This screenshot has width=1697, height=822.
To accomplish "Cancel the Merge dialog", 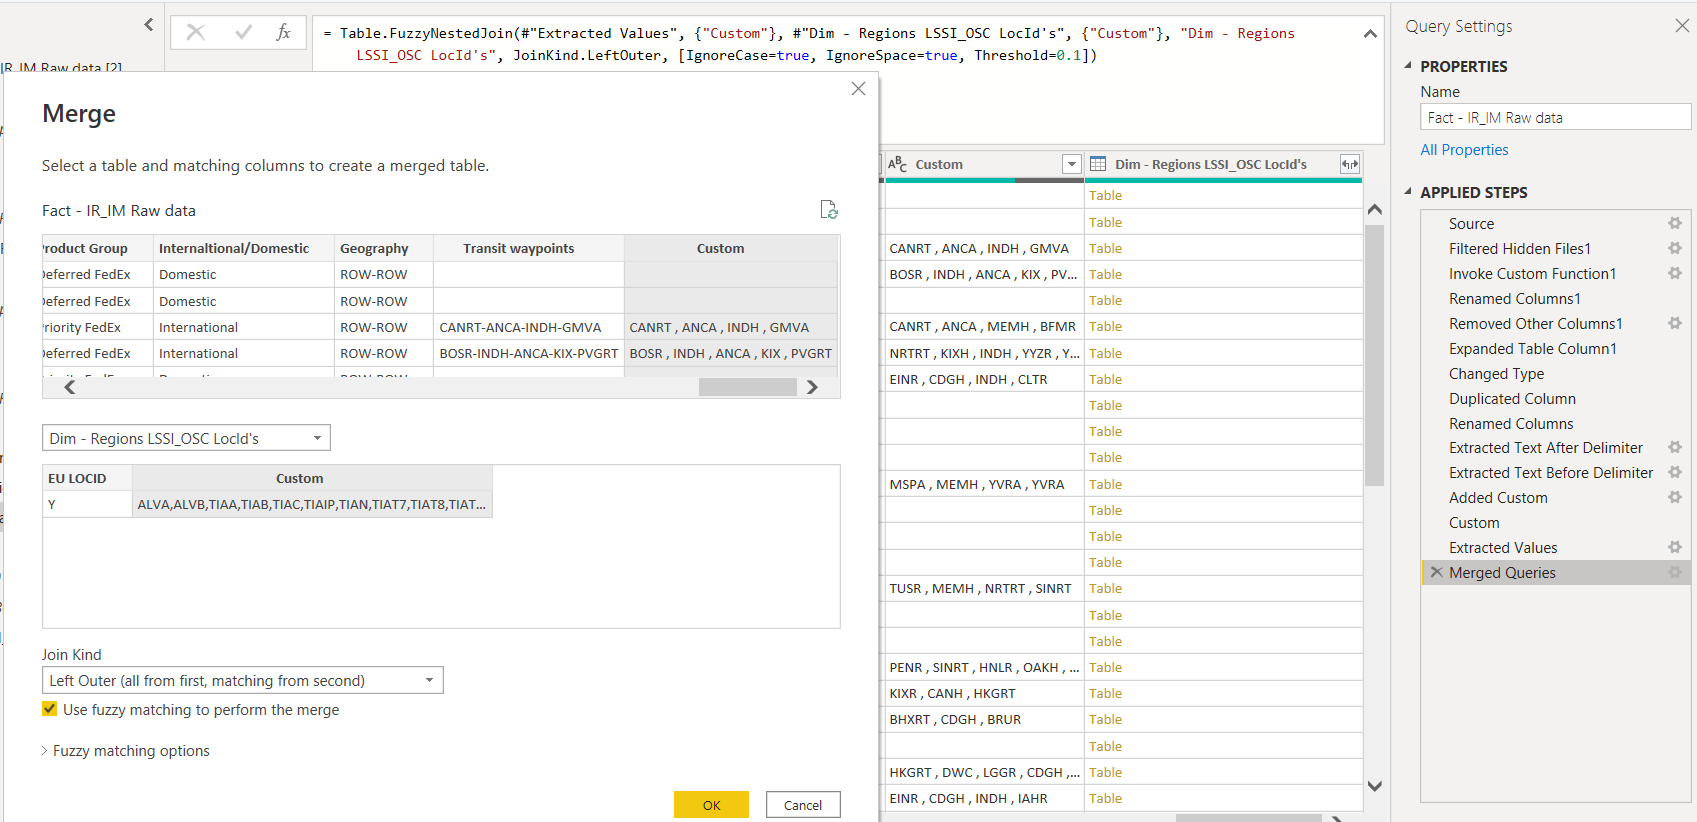I will (803, 805).
